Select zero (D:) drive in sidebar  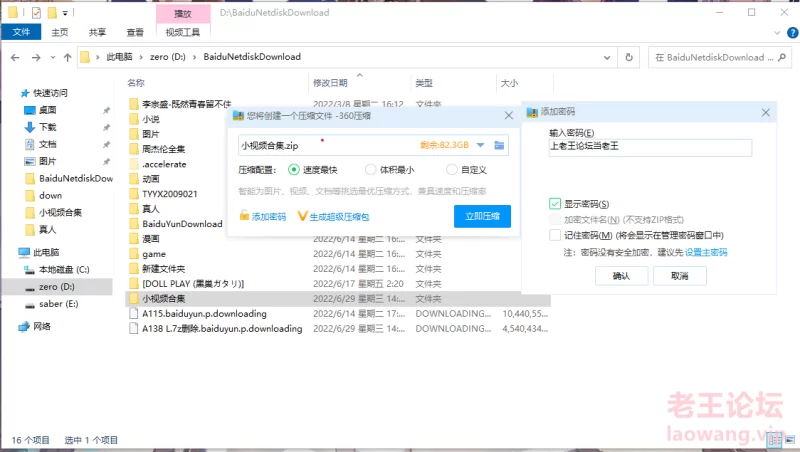58,286
